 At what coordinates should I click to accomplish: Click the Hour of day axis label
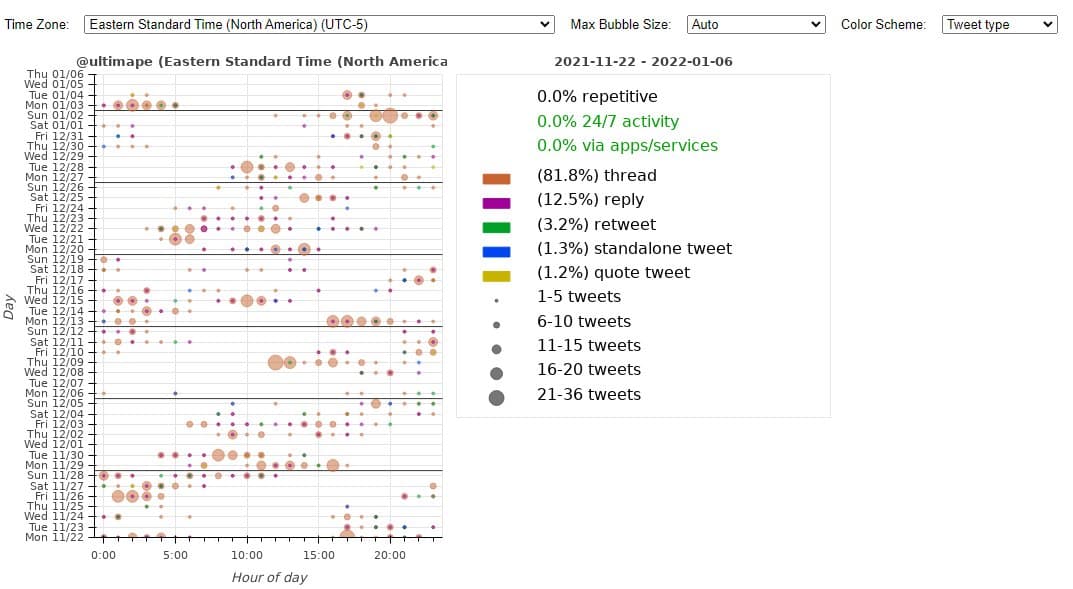[269, 577]
